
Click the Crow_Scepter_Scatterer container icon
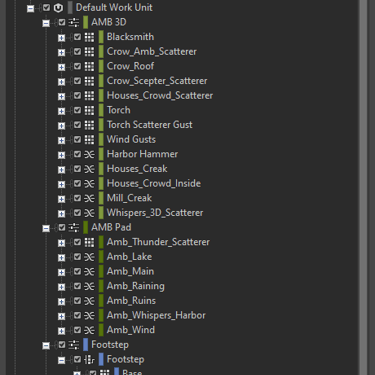[89, 81]
